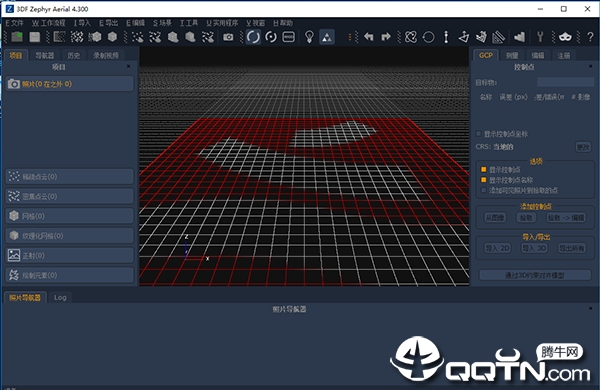Screen dimensions: 600x390
Task: Click the redo right-arrow toolbar icon
Action: click(386, 37)
